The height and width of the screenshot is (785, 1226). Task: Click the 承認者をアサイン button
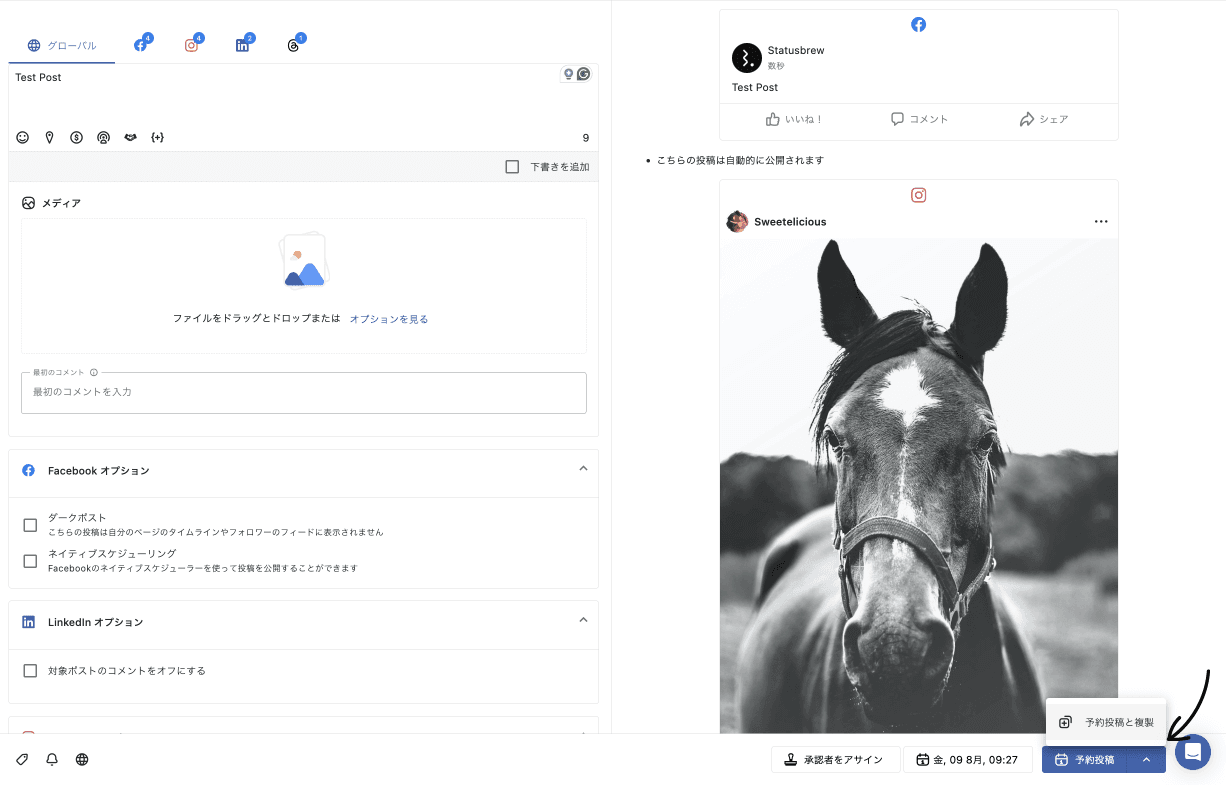833,760
